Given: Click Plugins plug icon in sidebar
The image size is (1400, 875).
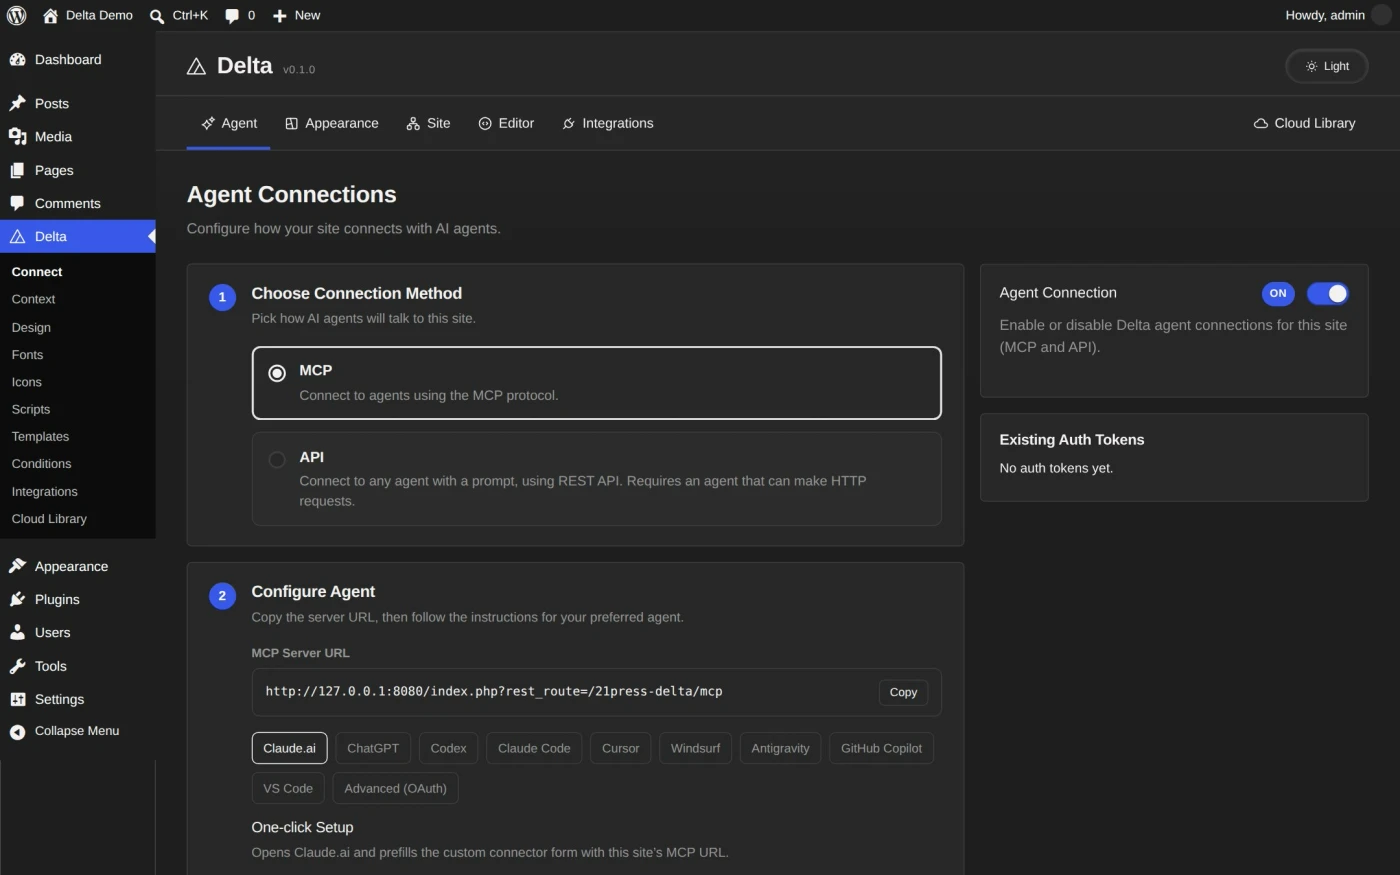Looking at the screenshot, I should pyautogui.click(x=17, y=599).
